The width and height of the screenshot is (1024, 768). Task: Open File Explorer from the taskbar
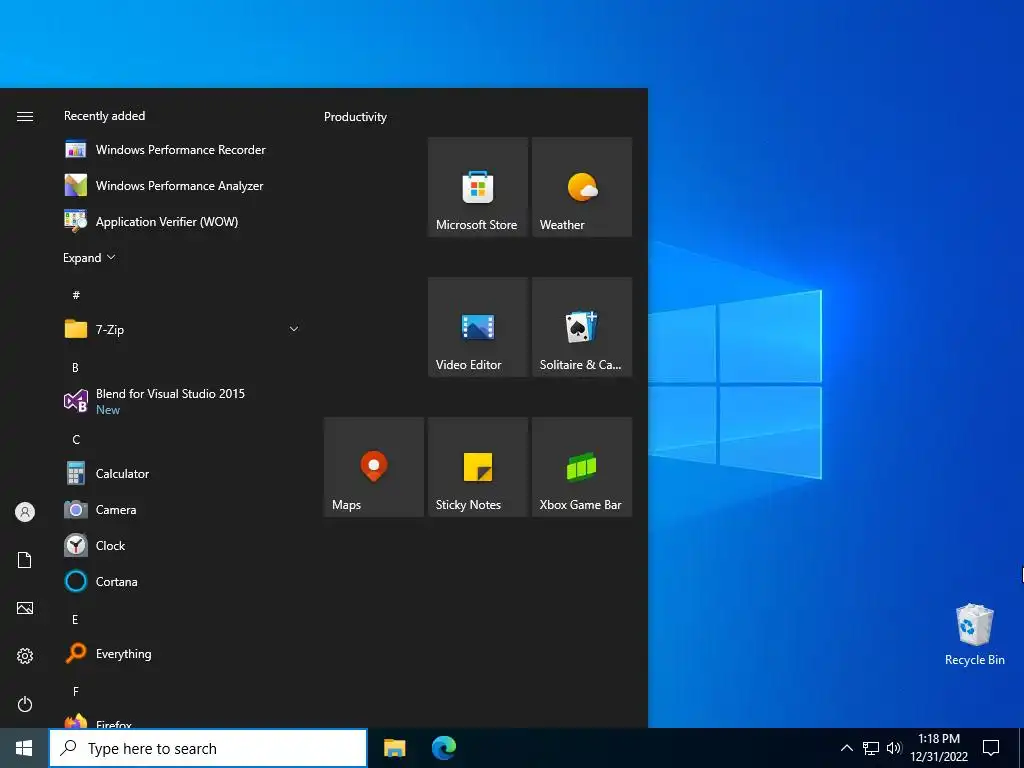click(x=394, y=748)
